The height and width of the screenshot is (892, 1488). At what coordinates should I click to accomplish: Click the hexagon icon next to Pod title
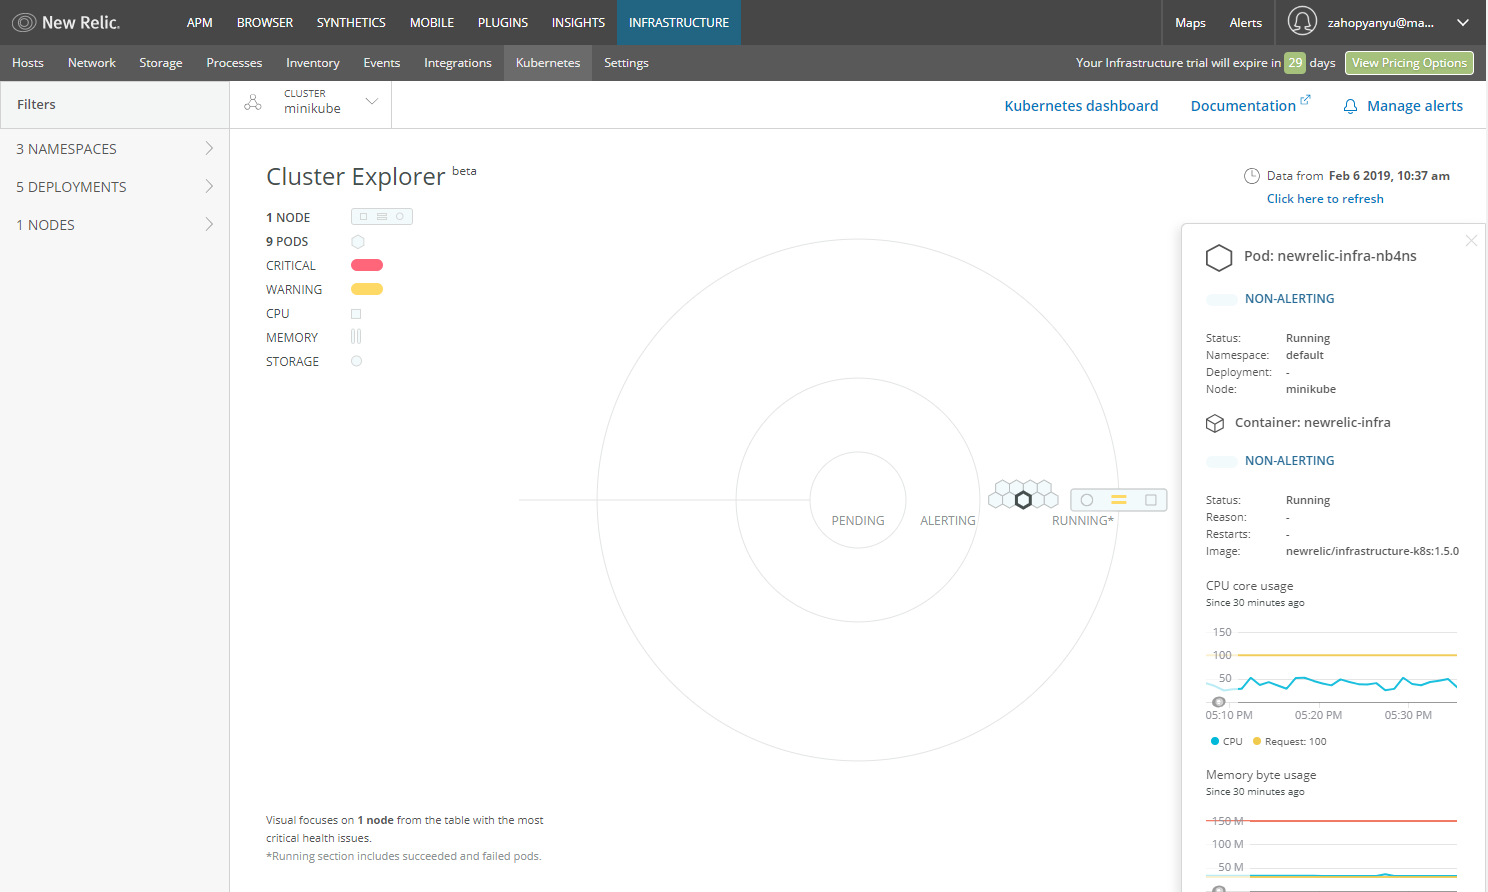point(1219,258)
